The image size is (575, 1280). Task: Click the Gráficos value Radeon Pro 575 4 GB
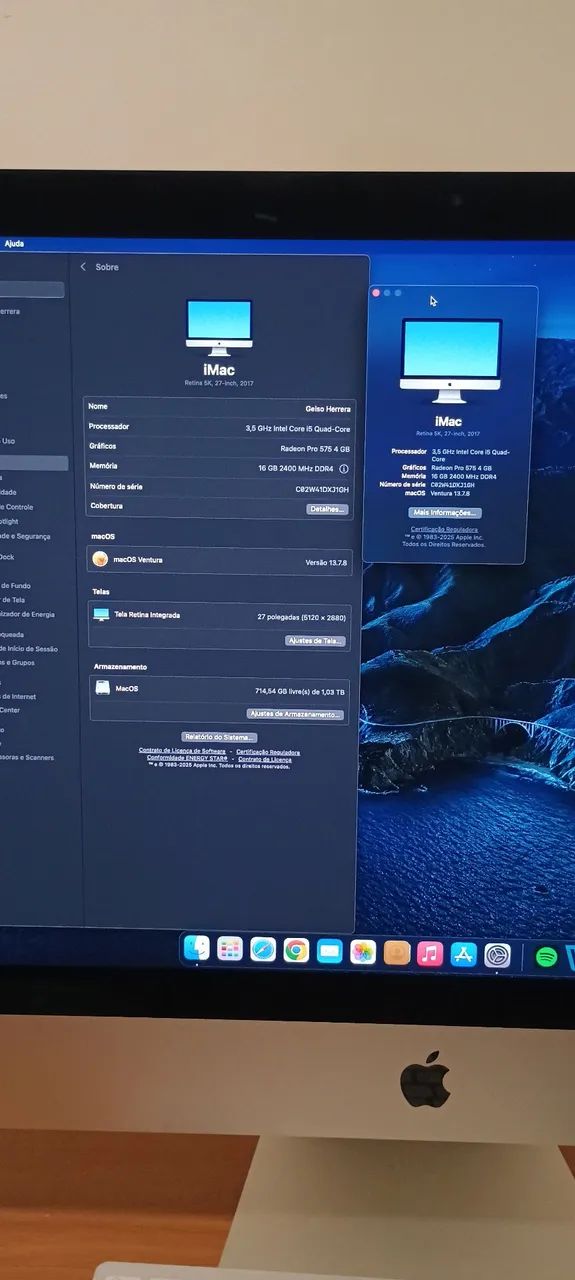pyautogui.click(x=315, y=449)
